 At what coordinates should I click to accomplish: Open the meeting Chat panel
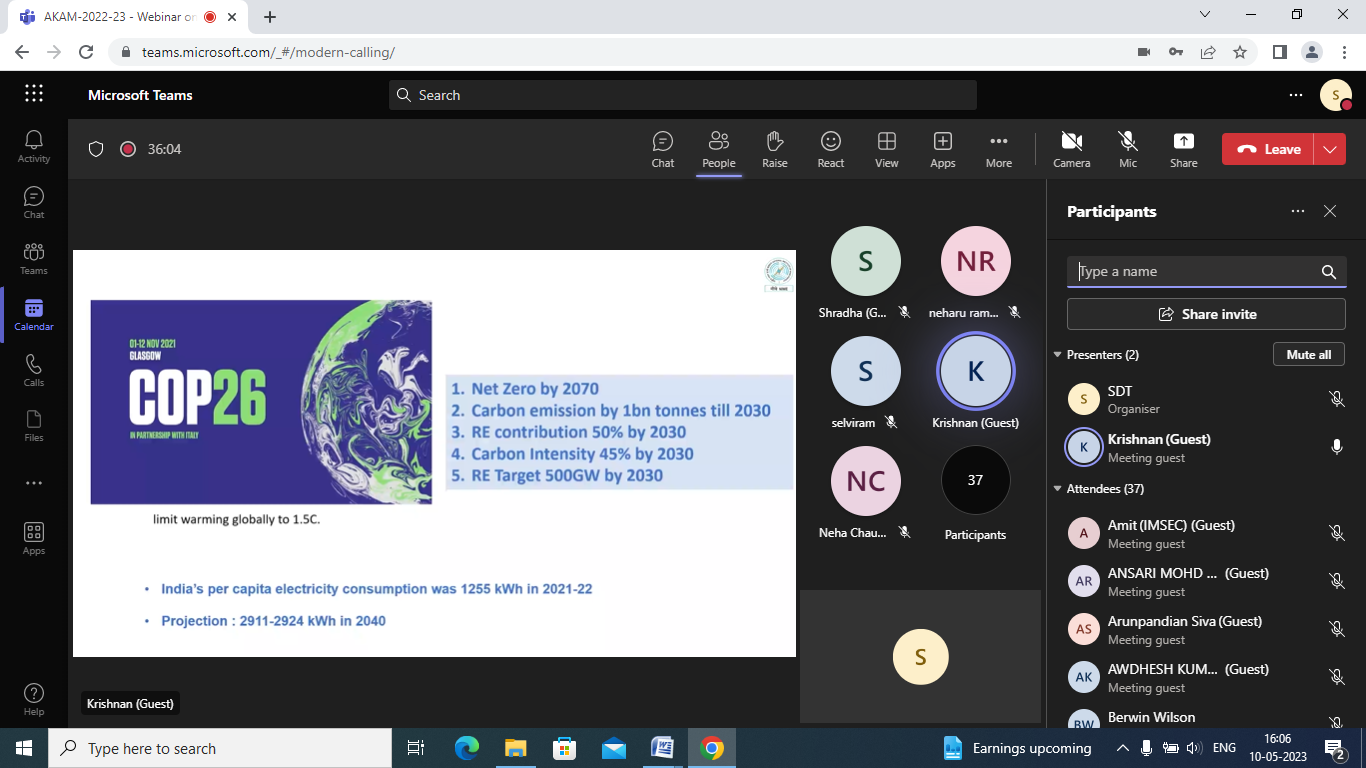[662, 149]
